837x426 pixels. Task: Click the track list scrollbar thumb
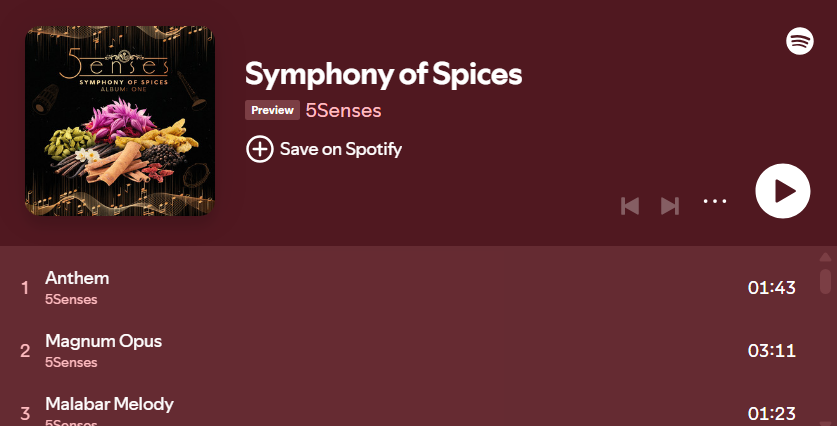click(x=825, y=281)
